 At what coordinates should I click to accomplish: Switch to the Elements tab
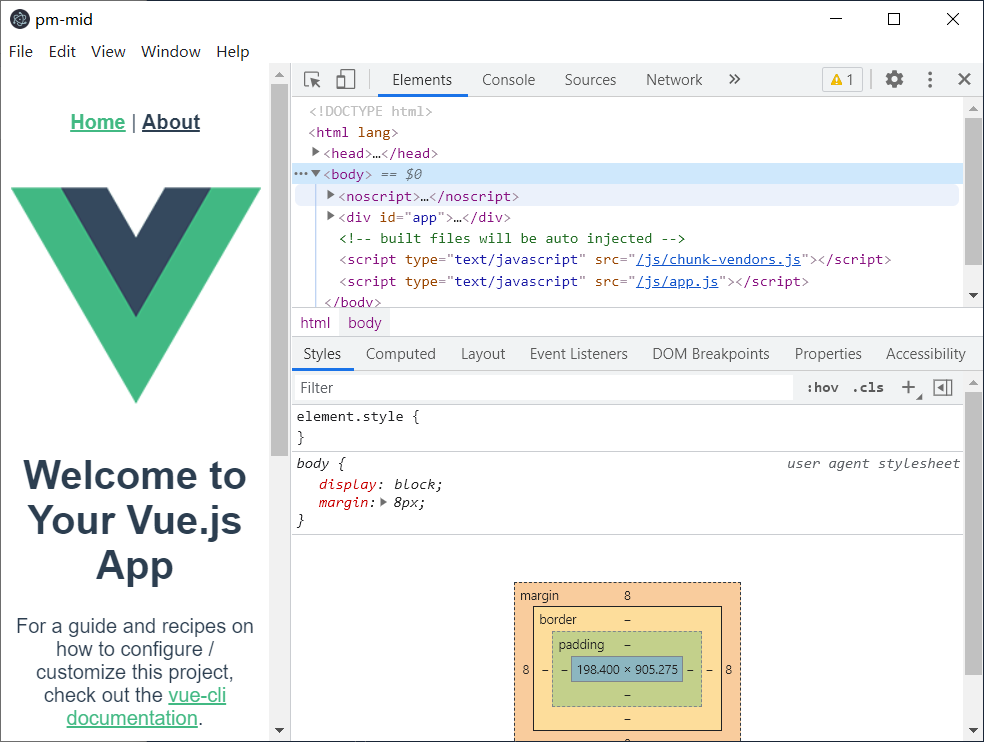click(x=422, y=80)
